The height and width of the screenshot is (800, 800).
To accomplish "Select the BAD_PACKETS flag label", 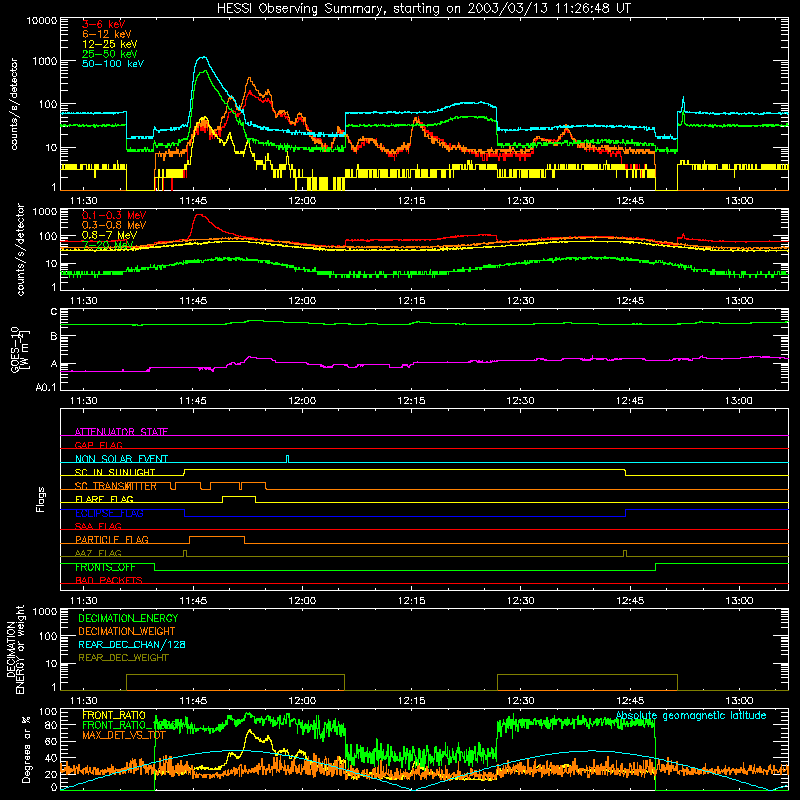I will [x=109, y=580].
